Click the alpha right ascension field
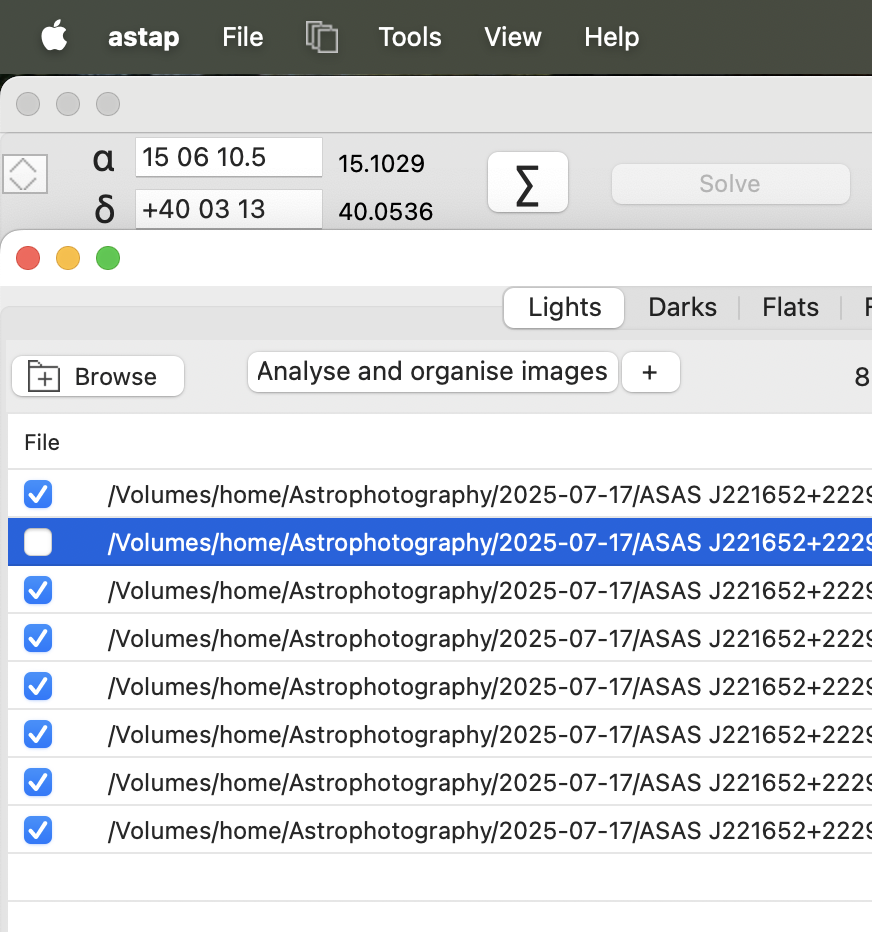The image size is (872, 932). pos(229,158)
